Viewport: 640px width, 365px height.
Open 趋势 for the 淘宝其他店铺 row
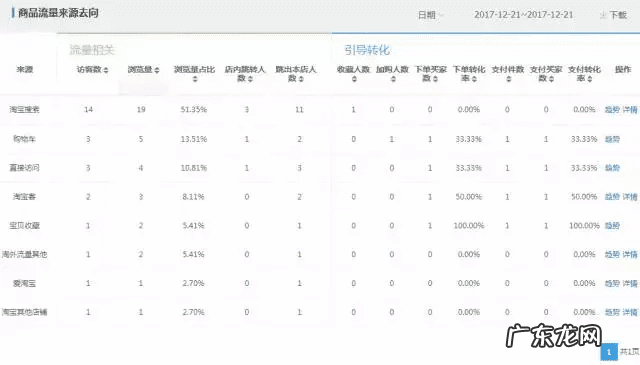coord(612,312)
